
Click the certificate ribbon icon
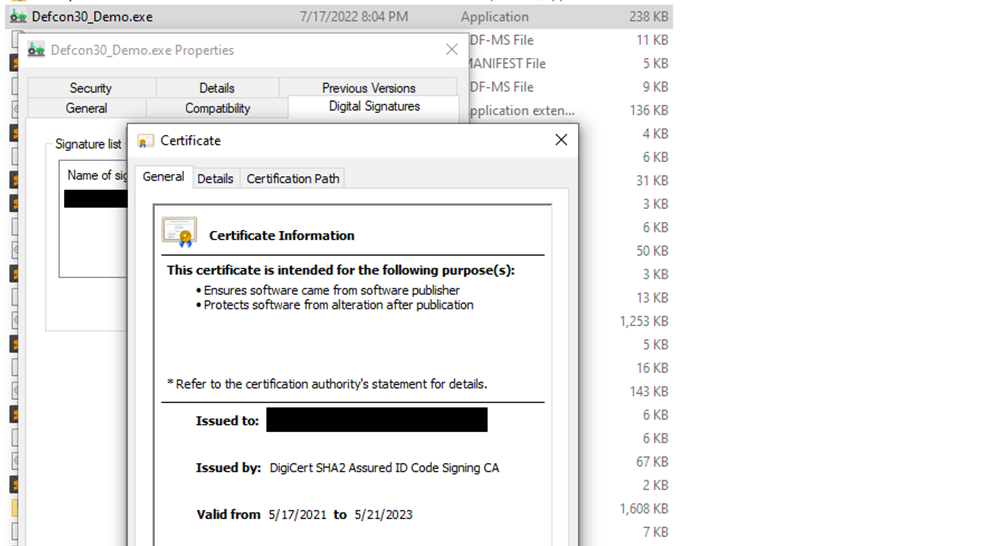[179, 232]
